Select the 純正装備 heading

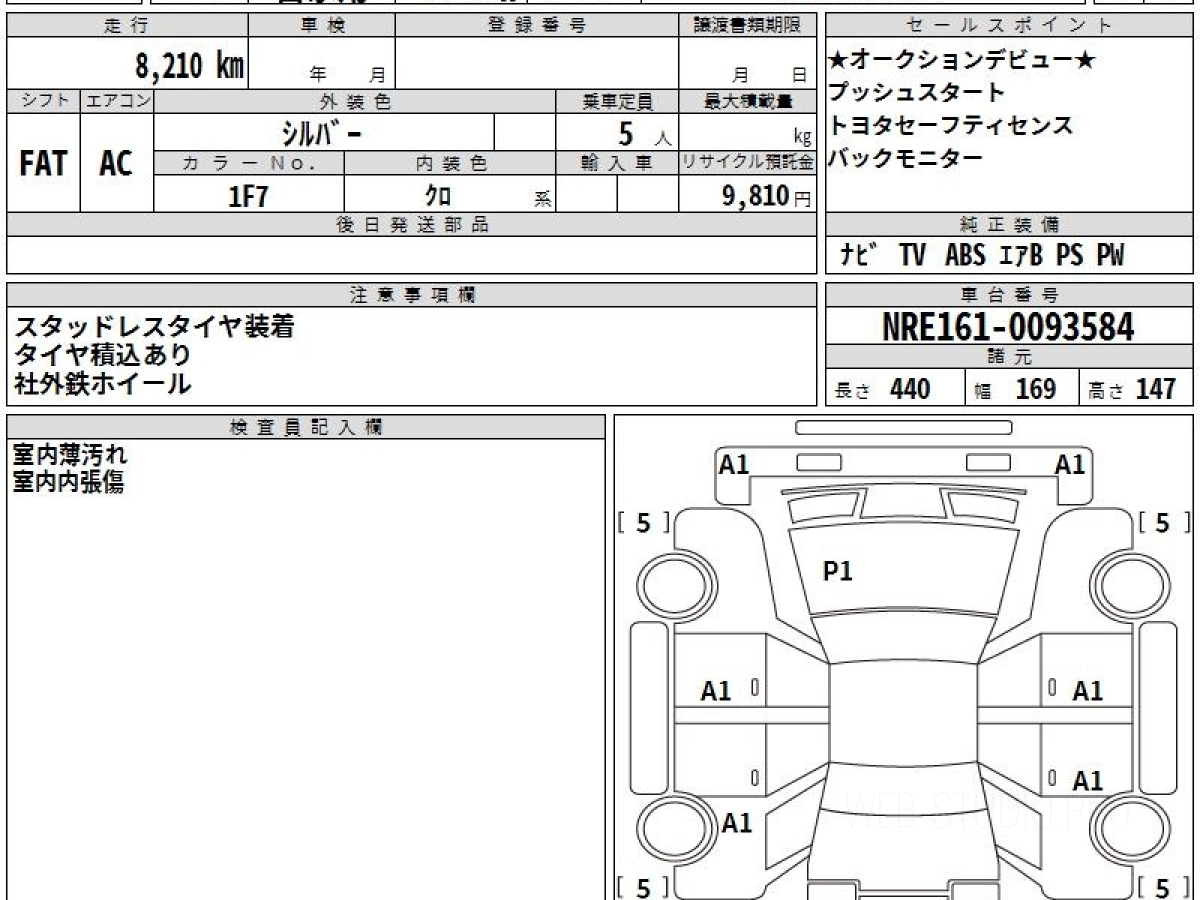[x=1009, y=226]
